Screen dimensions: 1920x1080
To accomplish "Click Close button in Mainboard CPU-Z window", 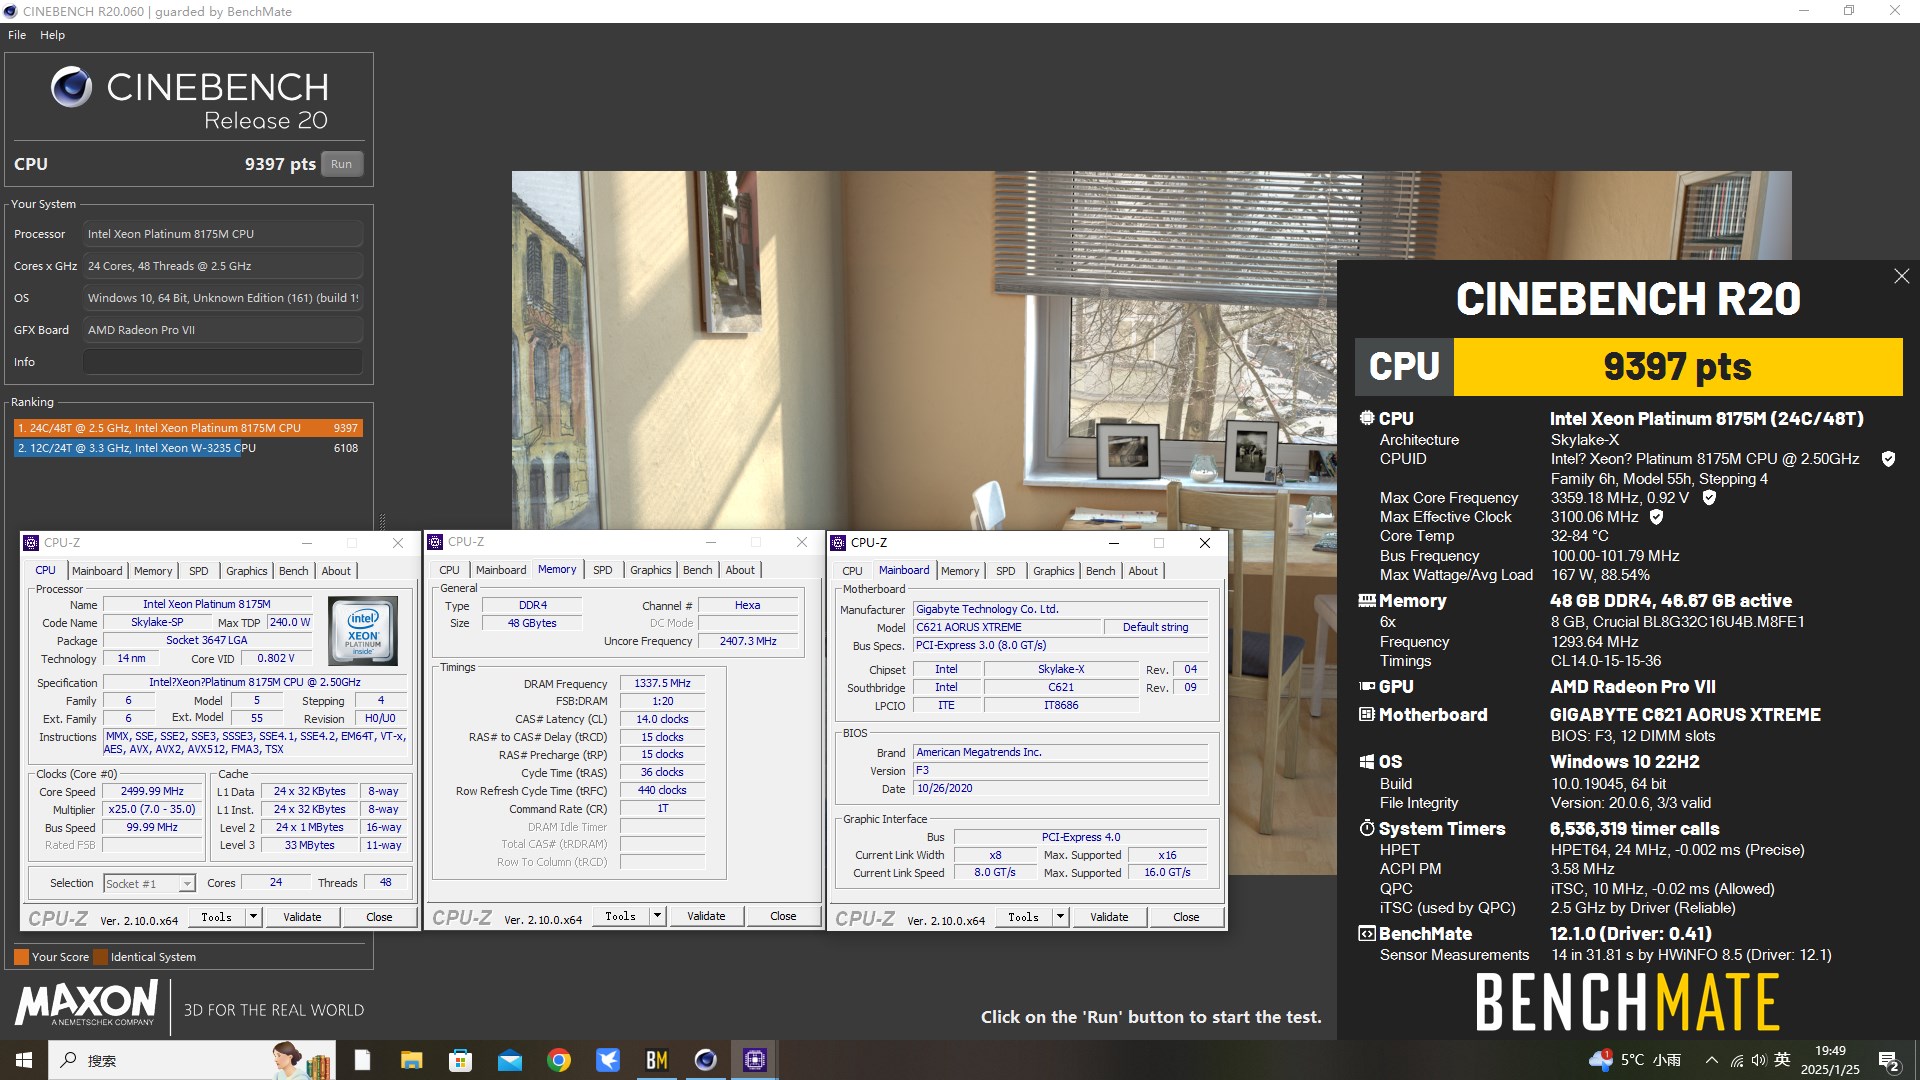I will coord(1186,916).
